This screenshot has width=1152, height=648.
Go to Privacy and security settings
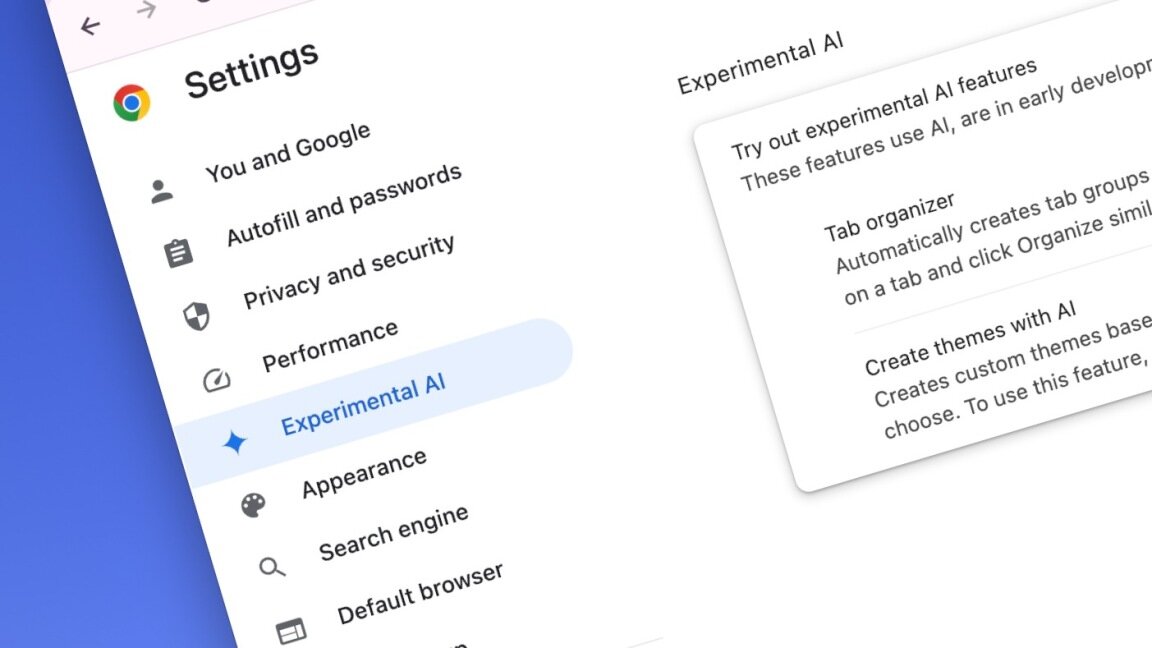coord(349,271)
